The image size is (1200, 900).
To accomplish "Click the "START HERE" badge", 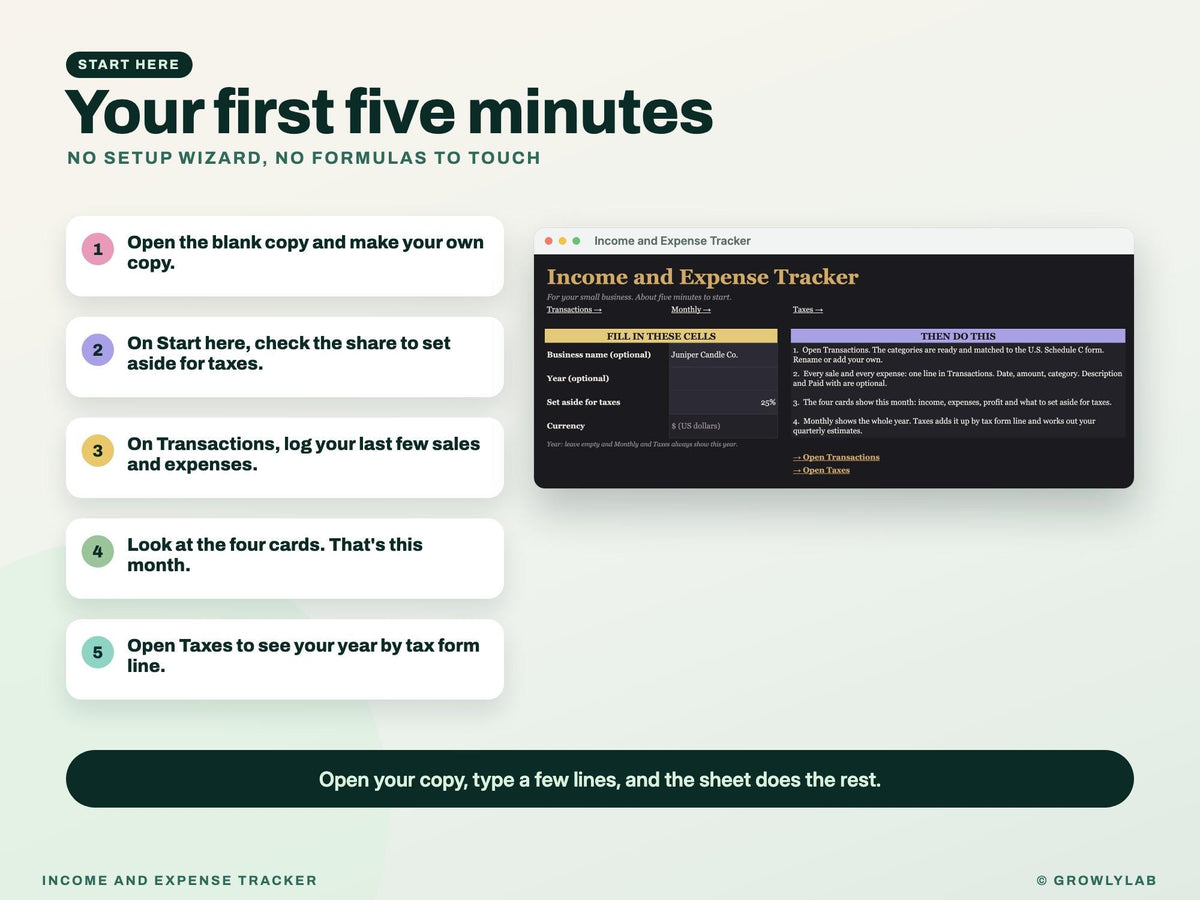I will (129, 65).
